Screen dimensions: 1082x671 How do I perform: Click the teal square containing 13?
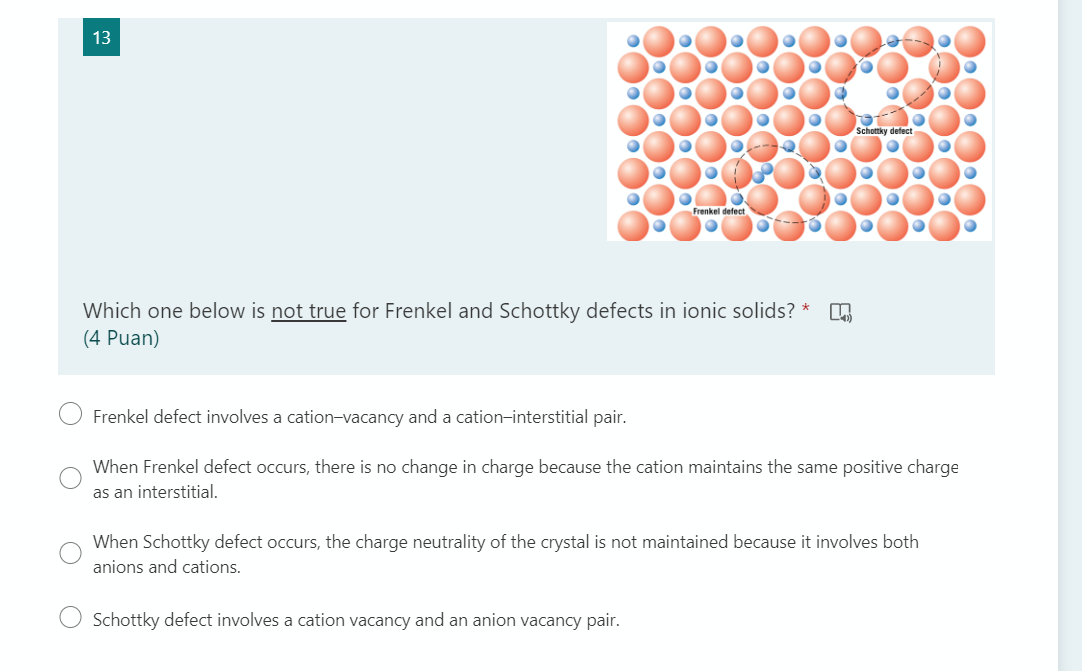(100, 38)
